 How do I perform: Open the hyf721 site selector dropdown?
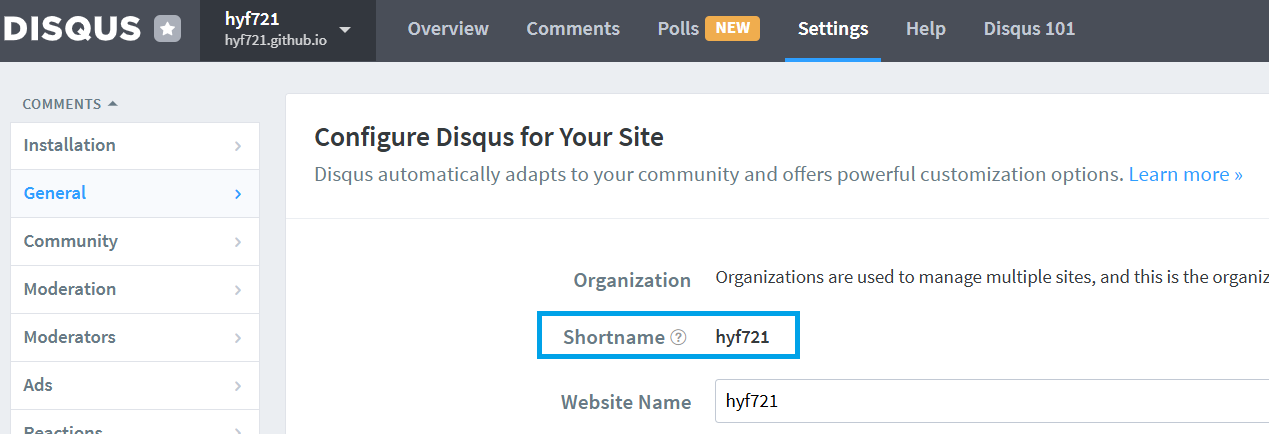[288, 30]
